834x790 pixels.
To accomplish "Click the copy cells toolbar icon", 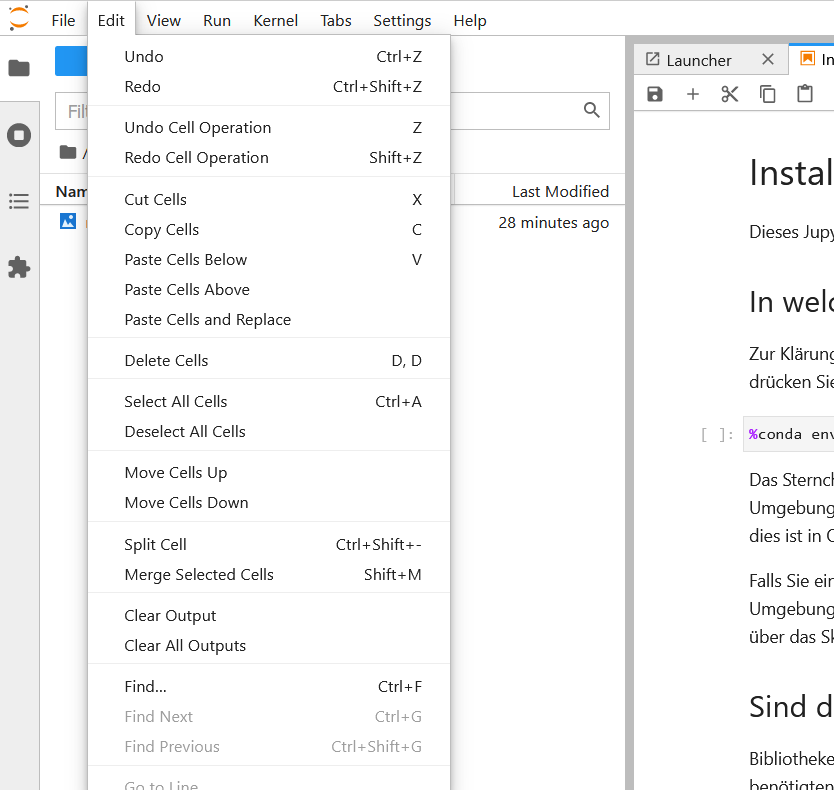I will [x=767, y=94].
